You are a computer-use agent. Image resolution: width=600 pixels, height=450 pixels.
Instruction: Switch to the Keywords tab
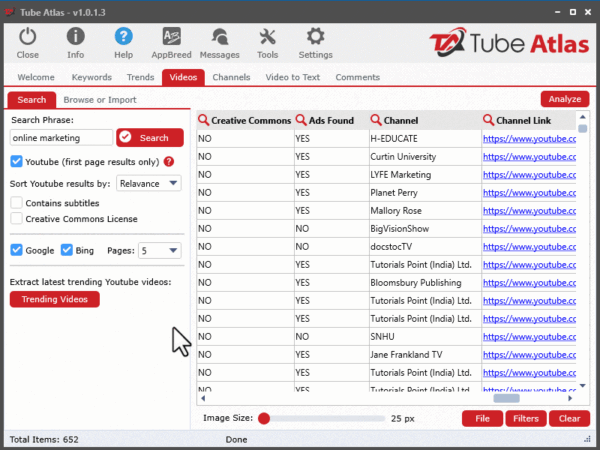[x=92, y=77]
